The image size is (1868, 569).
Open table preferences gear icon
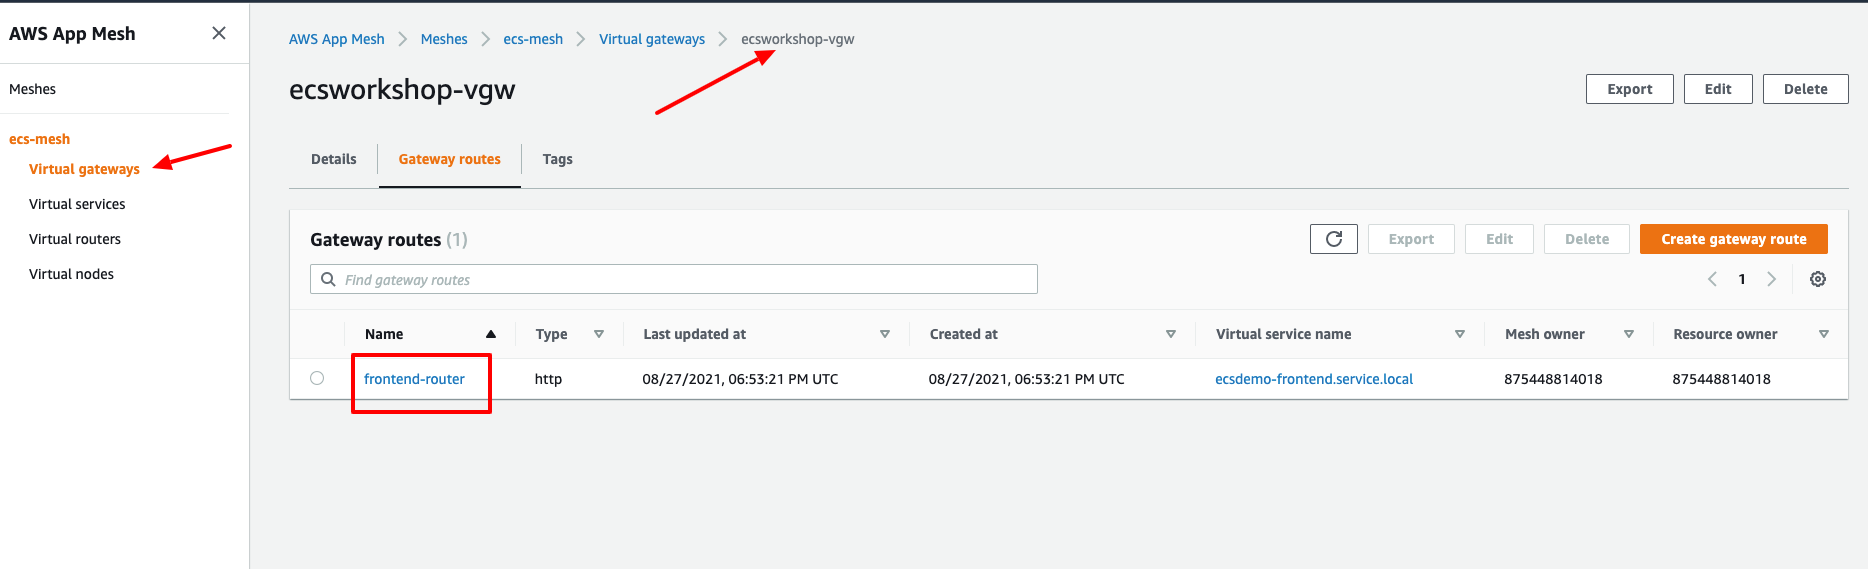pyautogui.click(x=1817, y=280)
